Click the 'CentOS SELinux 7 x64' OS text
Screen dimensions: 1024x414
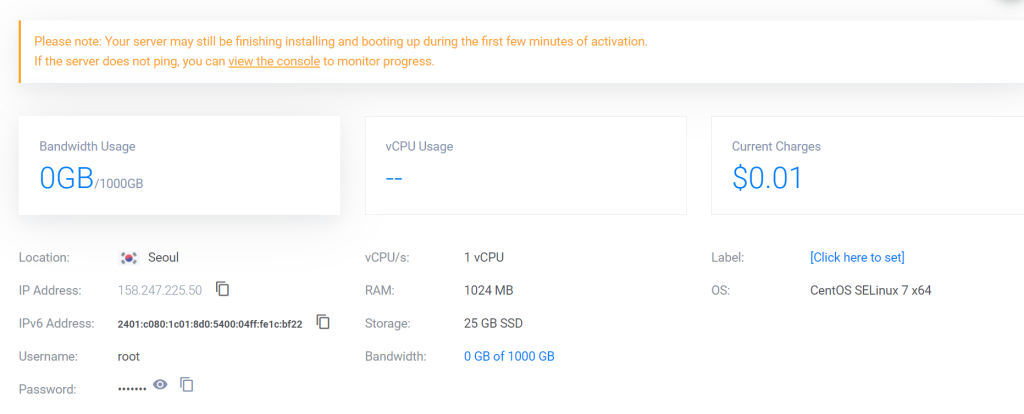point(871,291)
